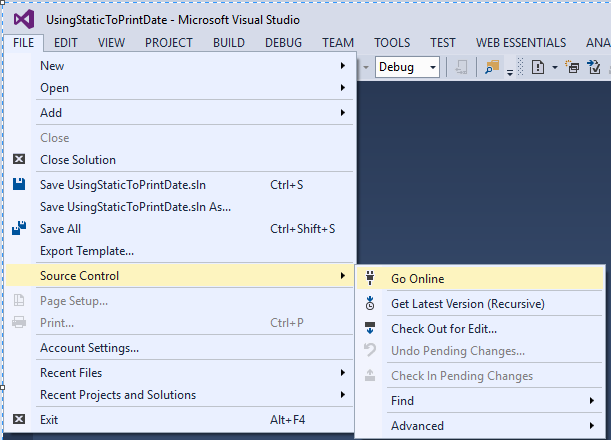Choose Account Settings from File menu
Image resolution: width=611 pixels, height=440 pixels.
click(x=89, y=348)
